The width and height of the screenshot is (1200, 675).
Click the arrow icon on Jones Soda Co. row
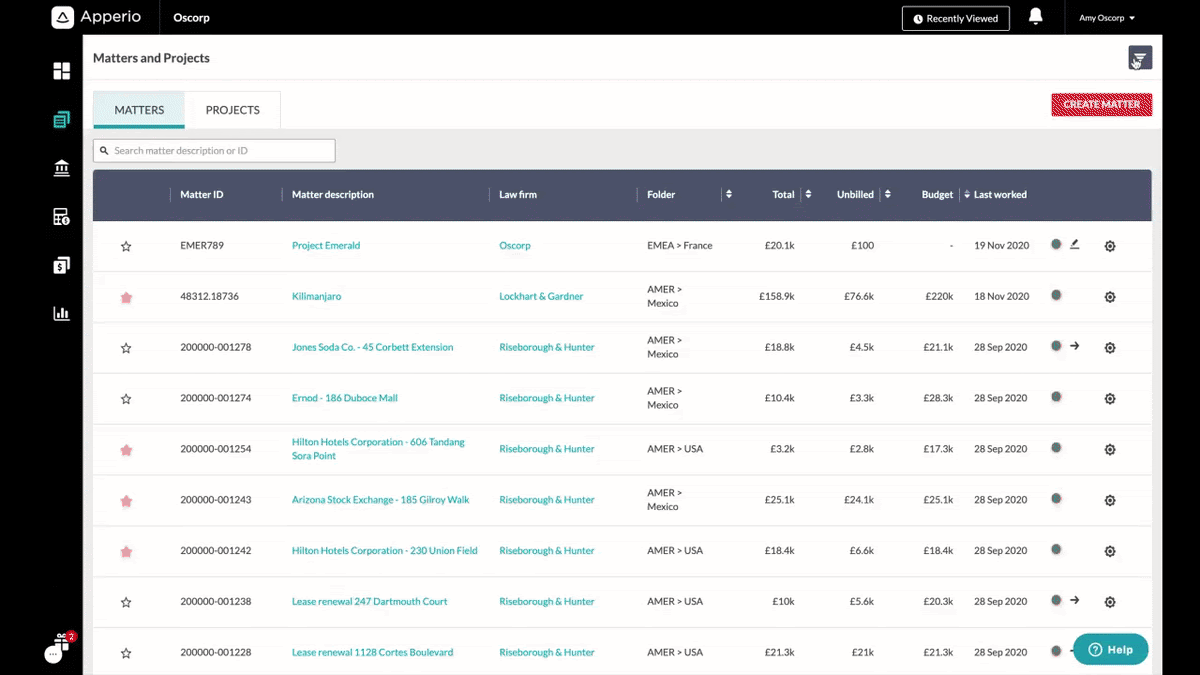click(x=1075, y=346)
